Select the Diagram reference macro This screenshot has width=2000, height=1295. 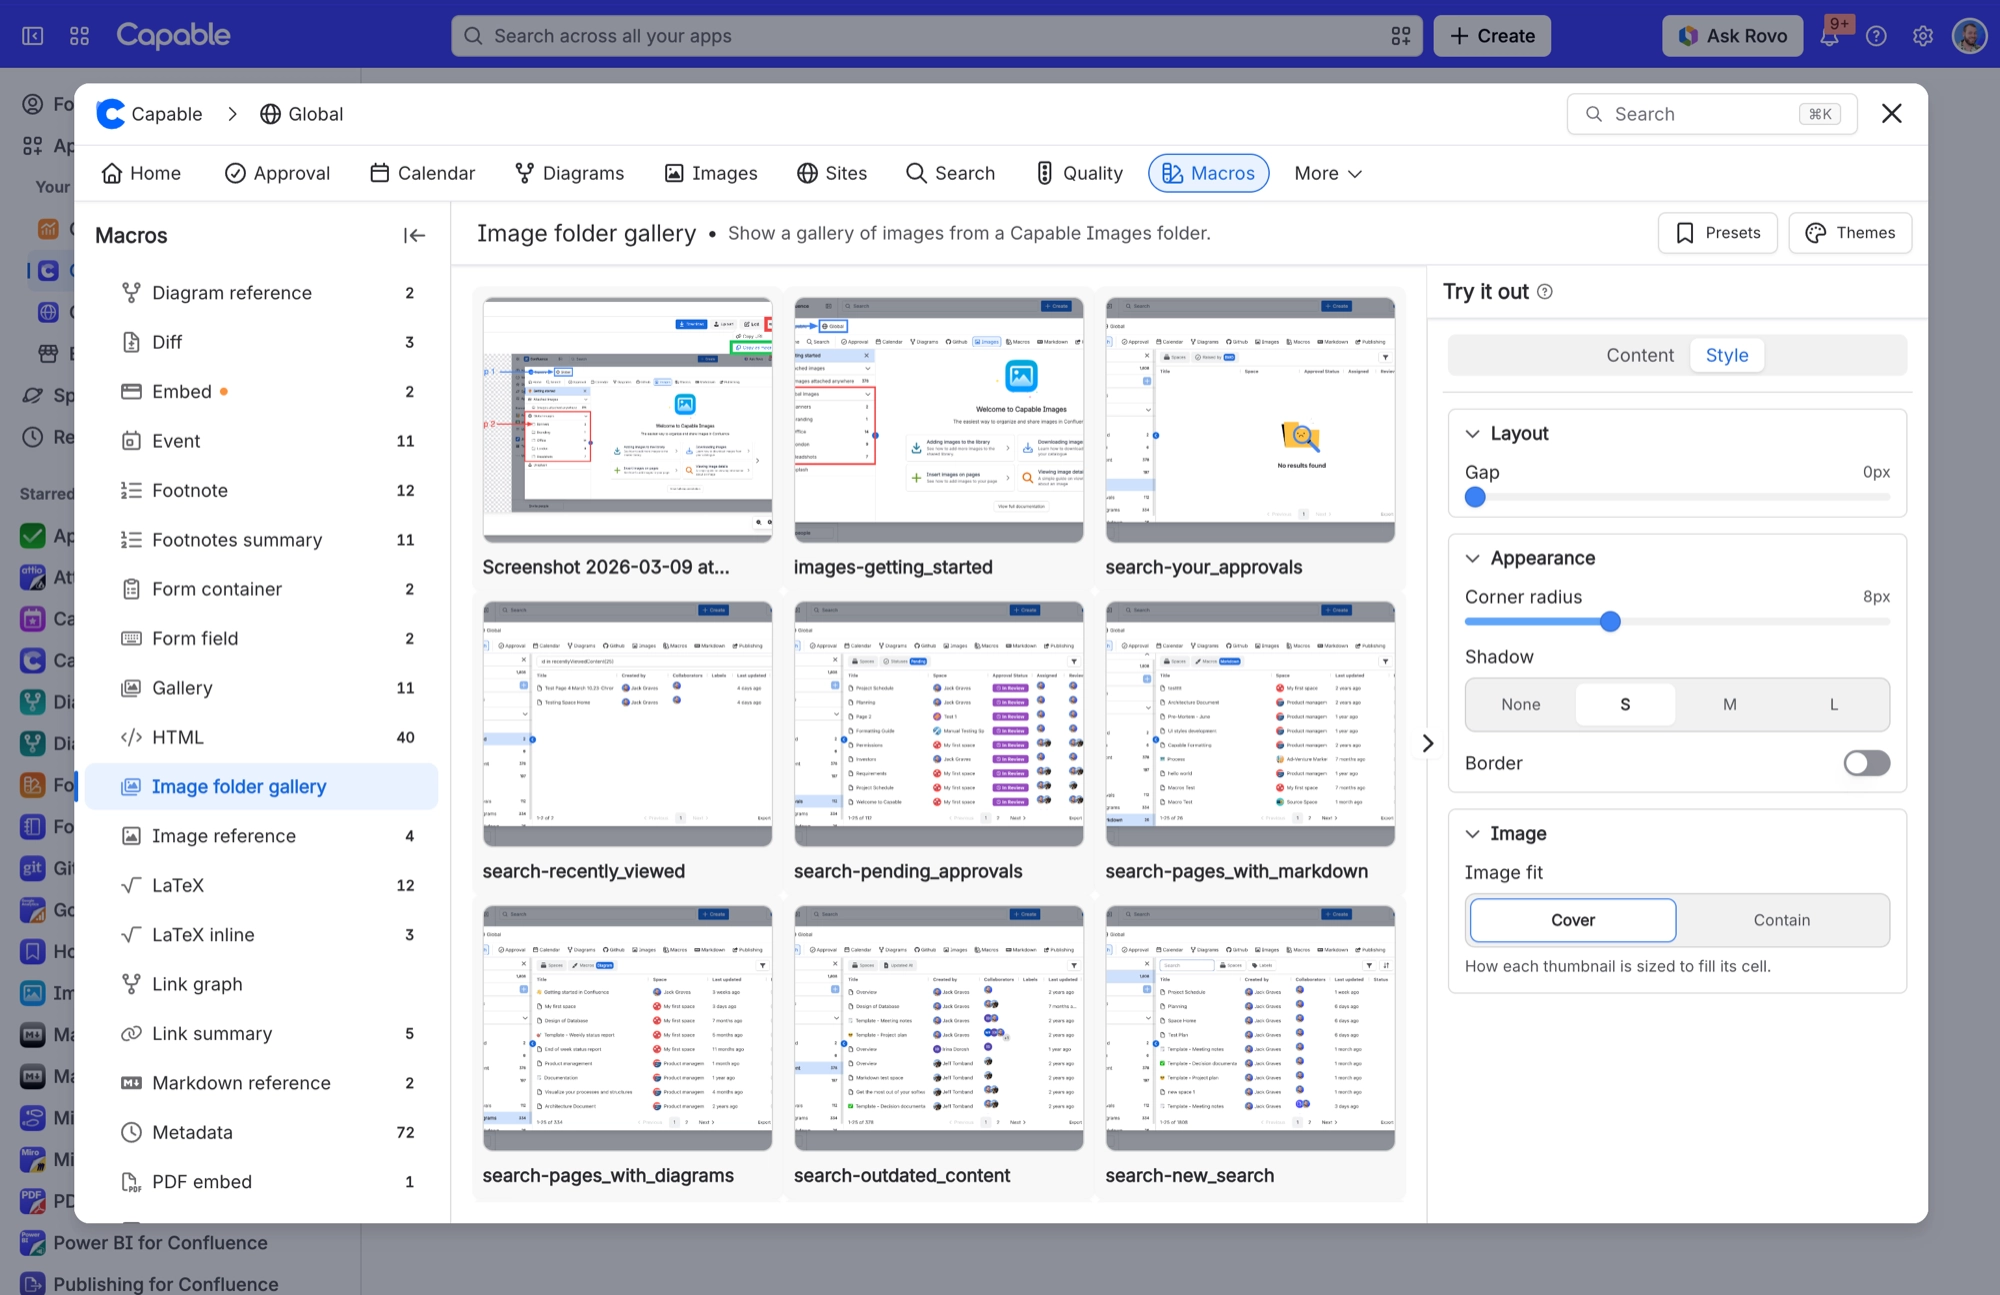coord(262,293)
